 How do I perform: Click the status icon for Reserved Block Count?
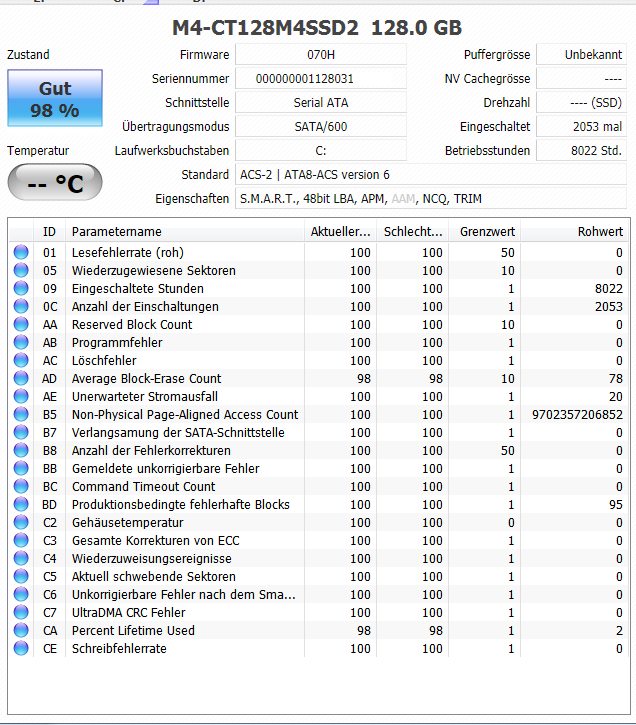(x=21, y=324)
